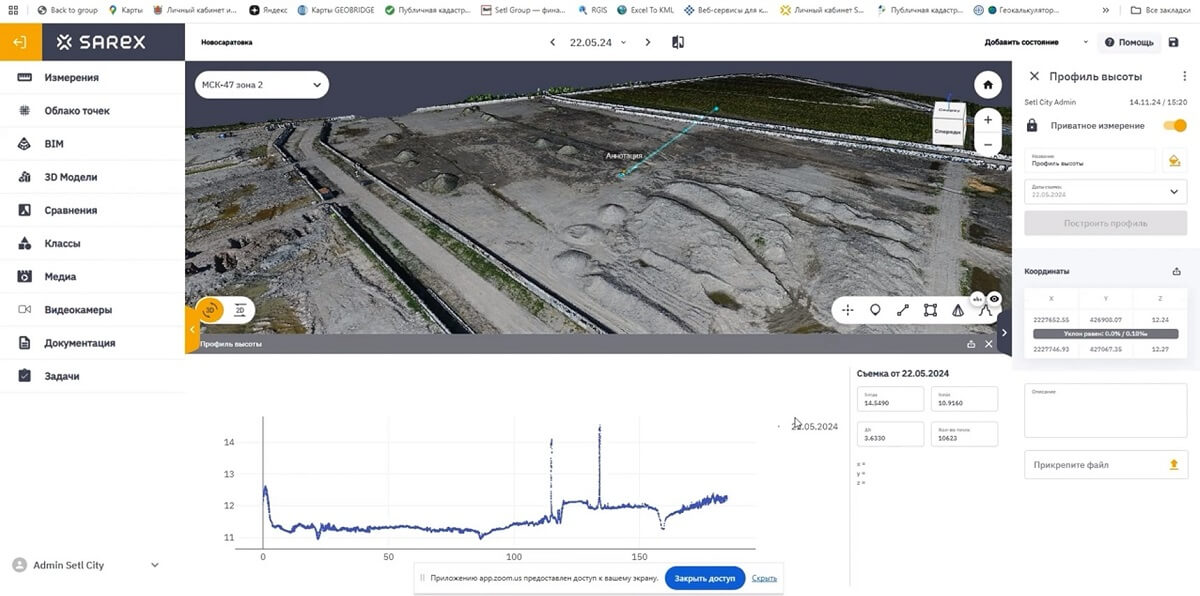Viewport: 1200px width, 596px height.
Task: Open Измерения in the sidebar
Action: (92, 78)
